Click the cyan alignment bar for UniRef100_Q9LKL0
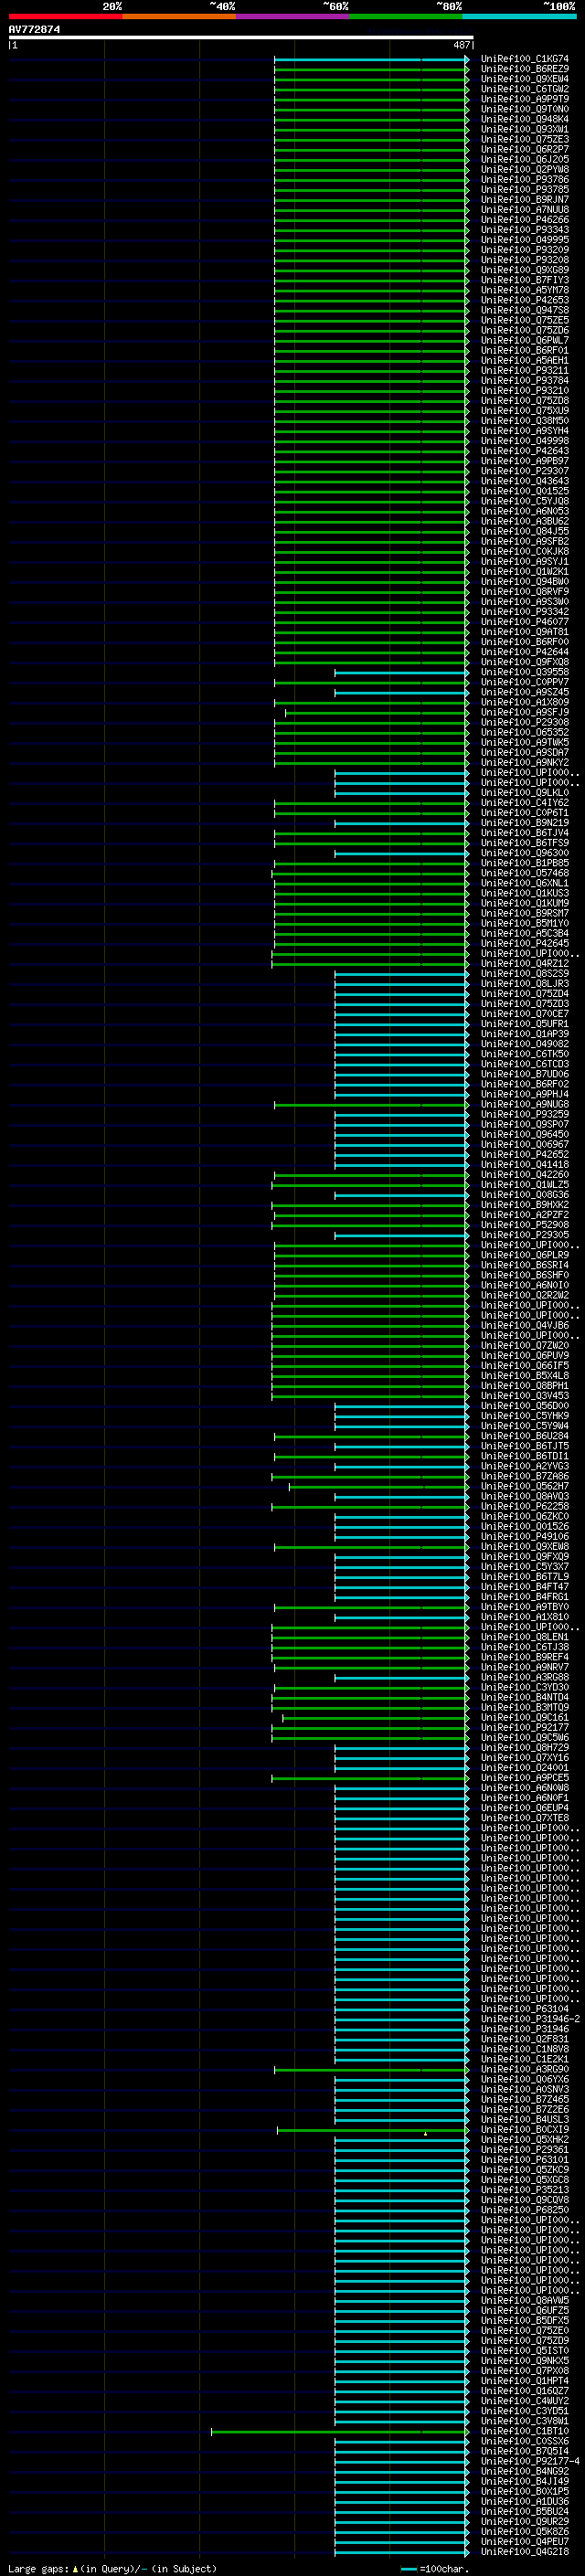 tap(401, 793)
